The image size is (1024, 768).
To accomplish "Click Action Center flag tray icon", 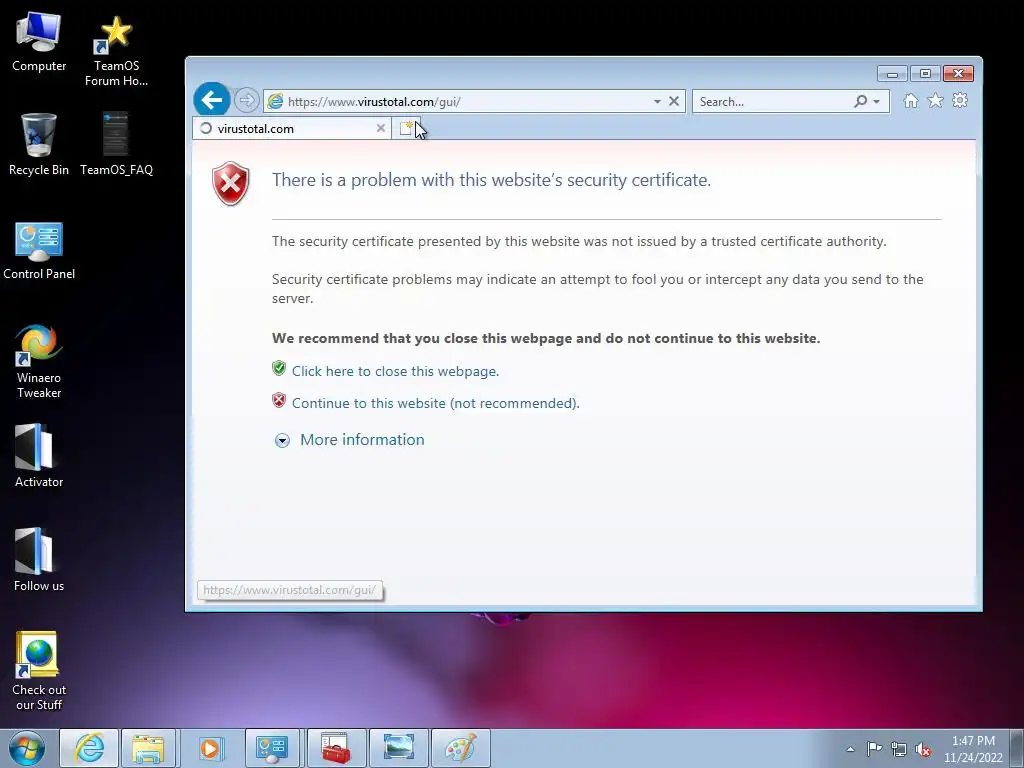I will (874, 749).
